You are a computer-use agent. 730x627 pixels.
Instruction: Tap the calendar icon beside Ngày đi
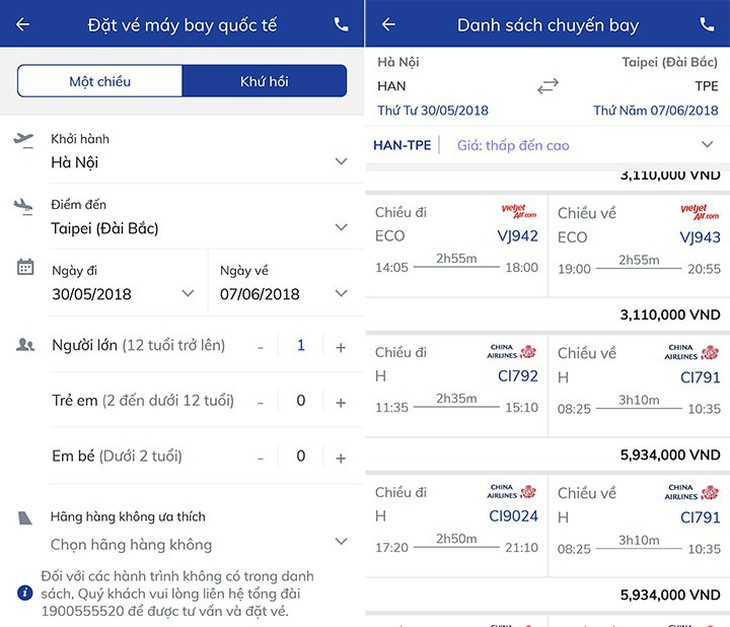pyautogui.click(x=25, y=267)
